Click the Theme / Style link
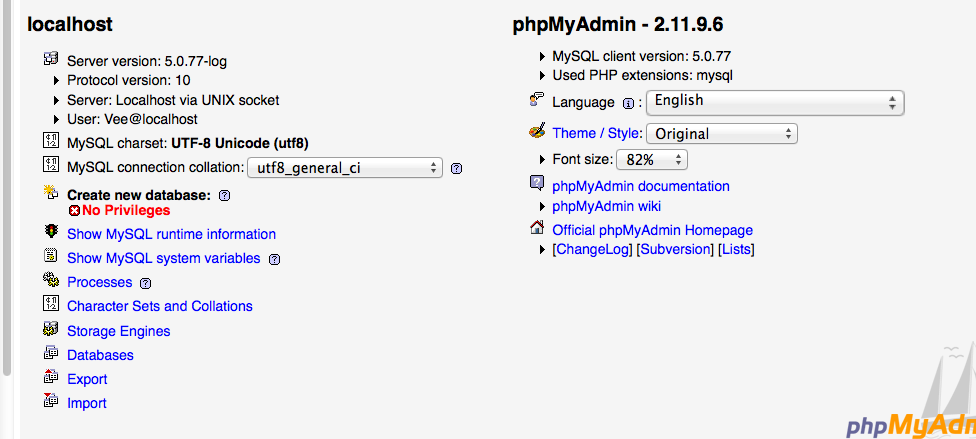The image size is (976, 439). pyautogui.click(x=596, y=133)
